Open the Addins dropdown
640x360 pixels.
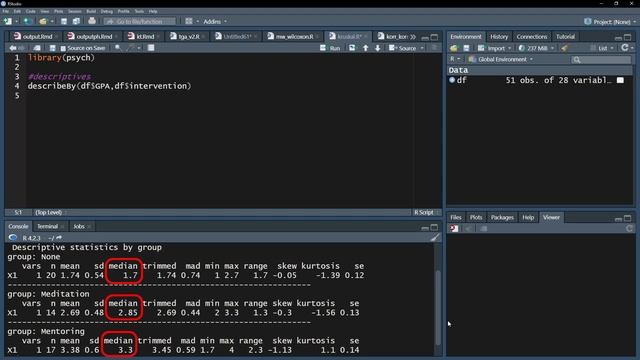[215, 21]
